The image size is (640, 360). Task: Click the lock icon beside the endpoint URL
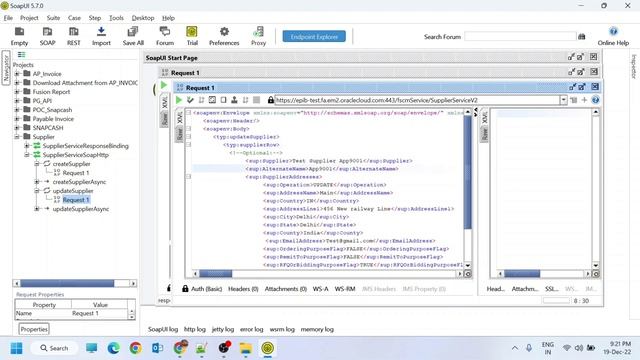[x=271, y=100]
